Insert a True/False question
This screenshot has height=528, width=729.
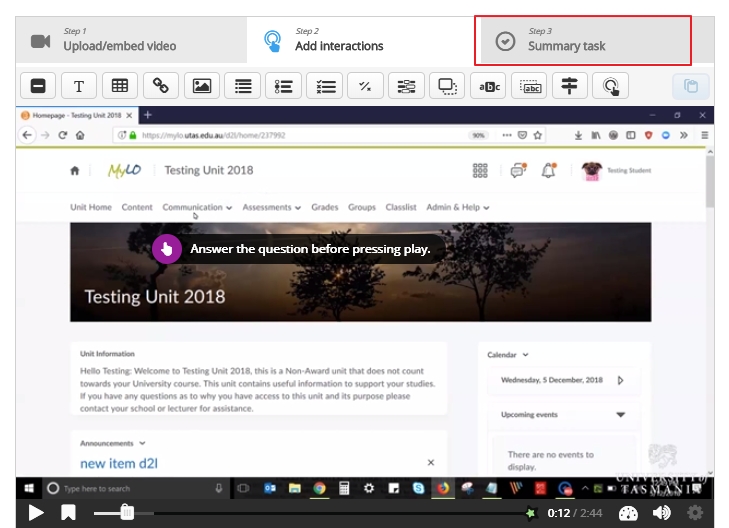tap(365, 86)
